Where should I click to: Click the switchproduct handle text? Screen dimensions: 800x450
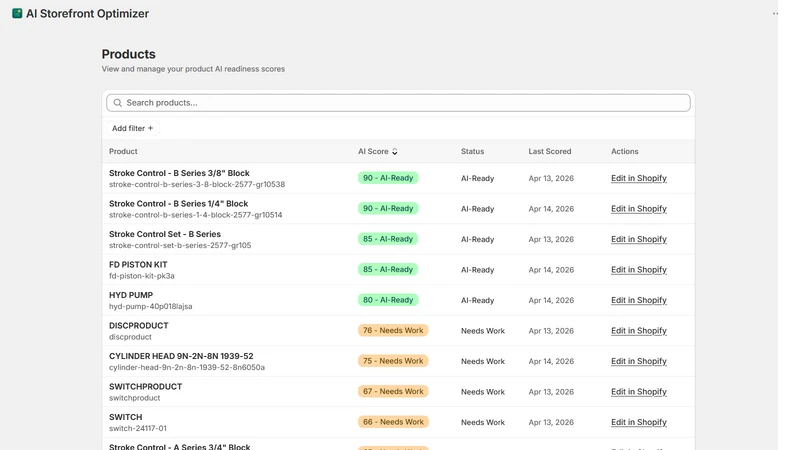point(134,398)
